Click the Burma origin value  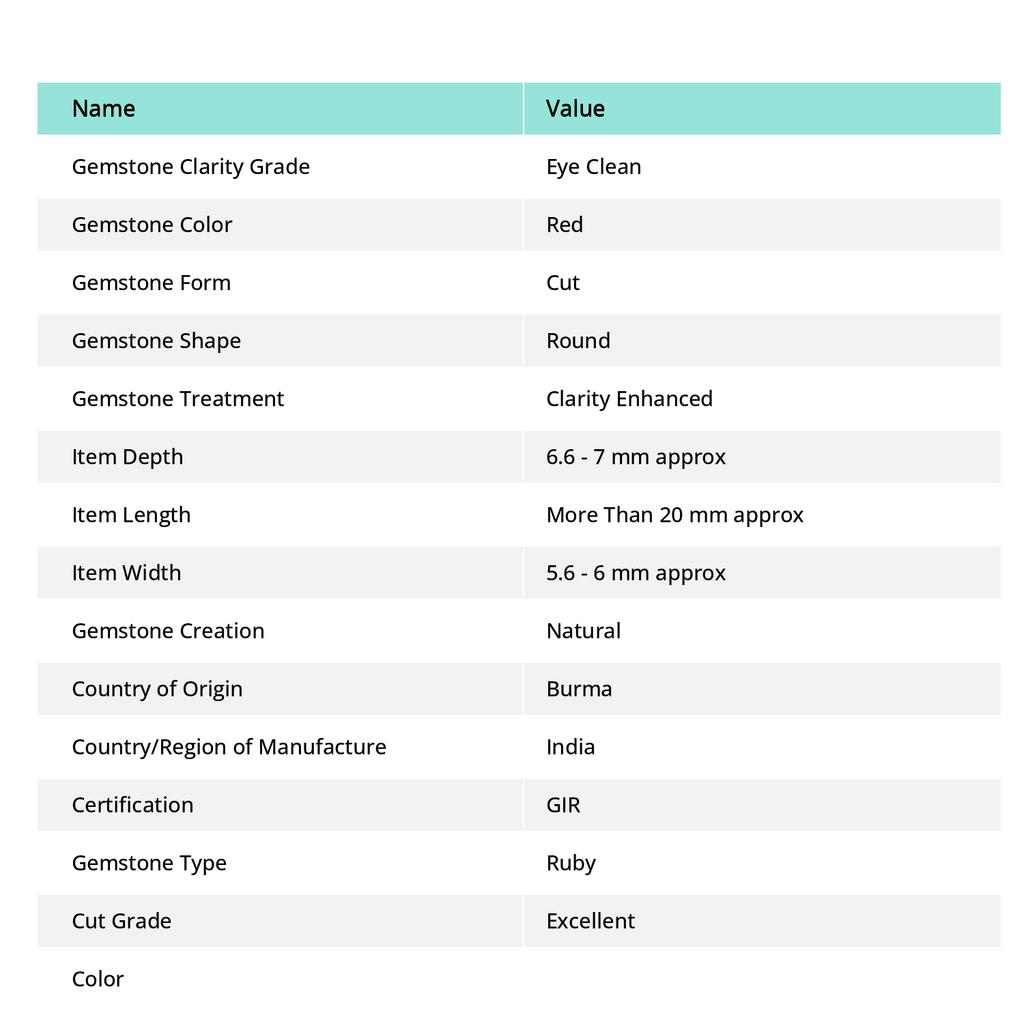[579, 688]
